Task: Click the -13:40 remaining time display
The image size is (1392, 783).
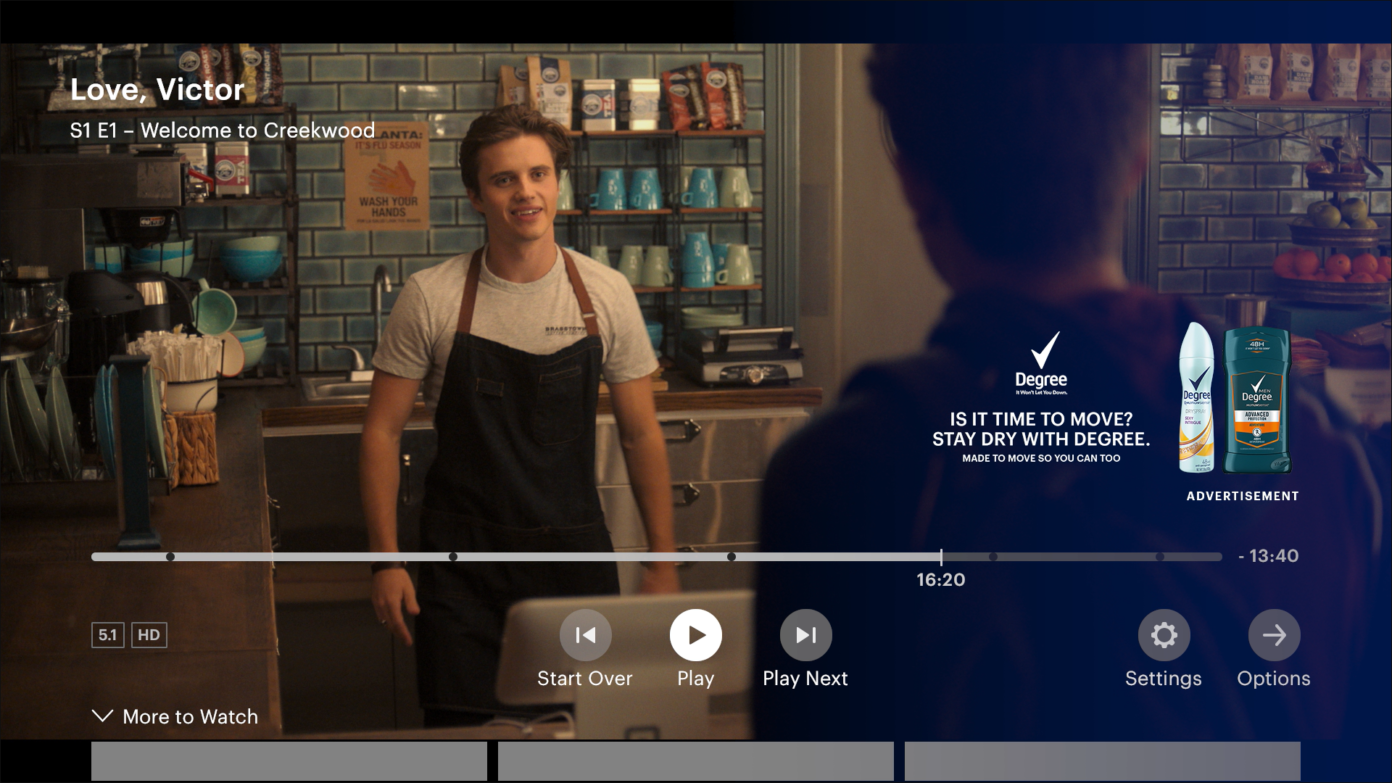Action: coord(1268,556)
